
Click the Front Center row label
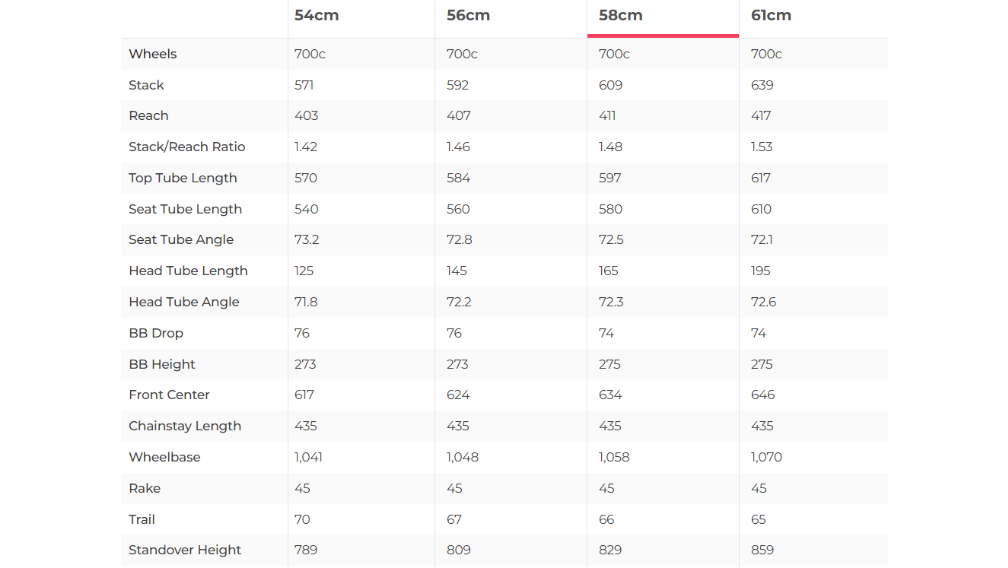pyautogui.click(x=169, y=395)
